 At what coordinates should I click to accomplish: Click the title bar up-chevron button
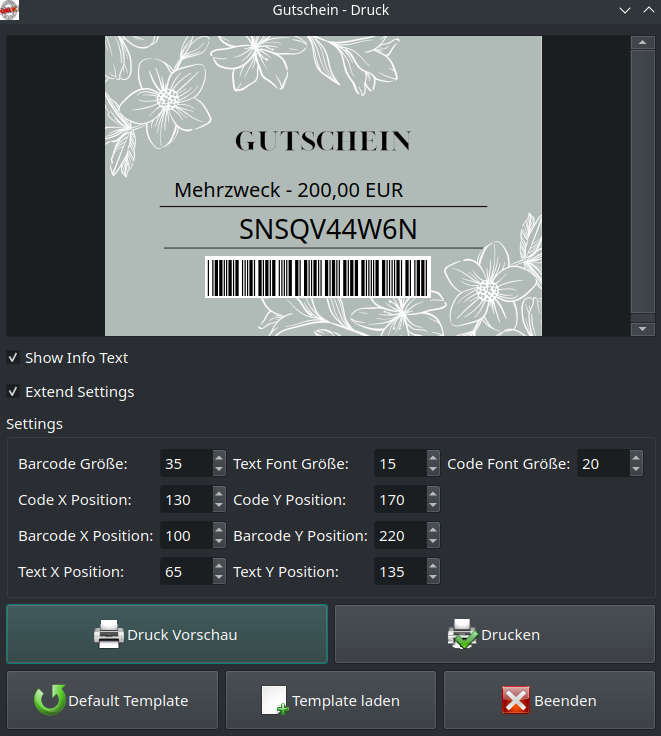pos(649,10)
